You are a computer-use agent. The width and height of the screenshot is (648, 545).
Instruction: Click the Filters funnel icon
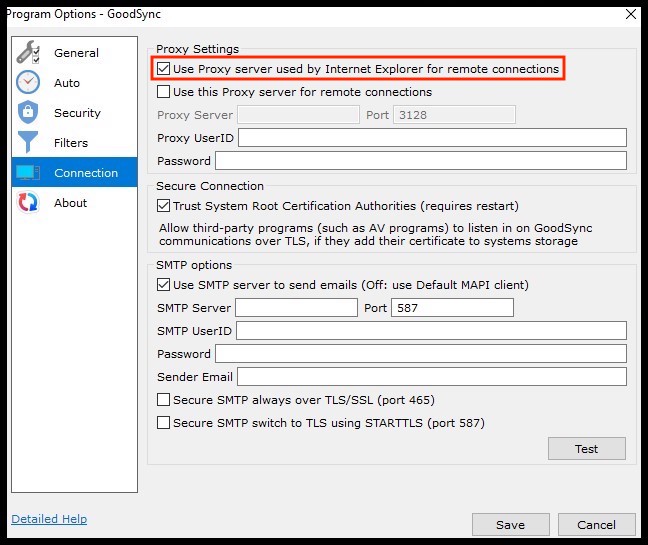[28, 142]
